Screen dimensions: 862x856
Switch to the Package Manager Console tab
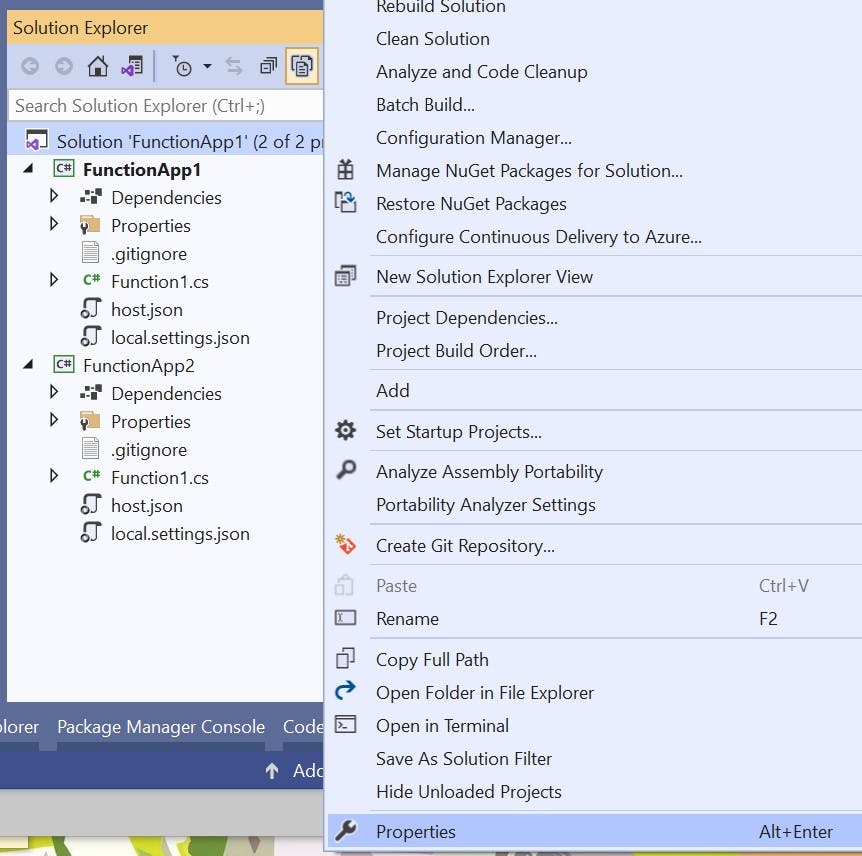coord(160,726)
